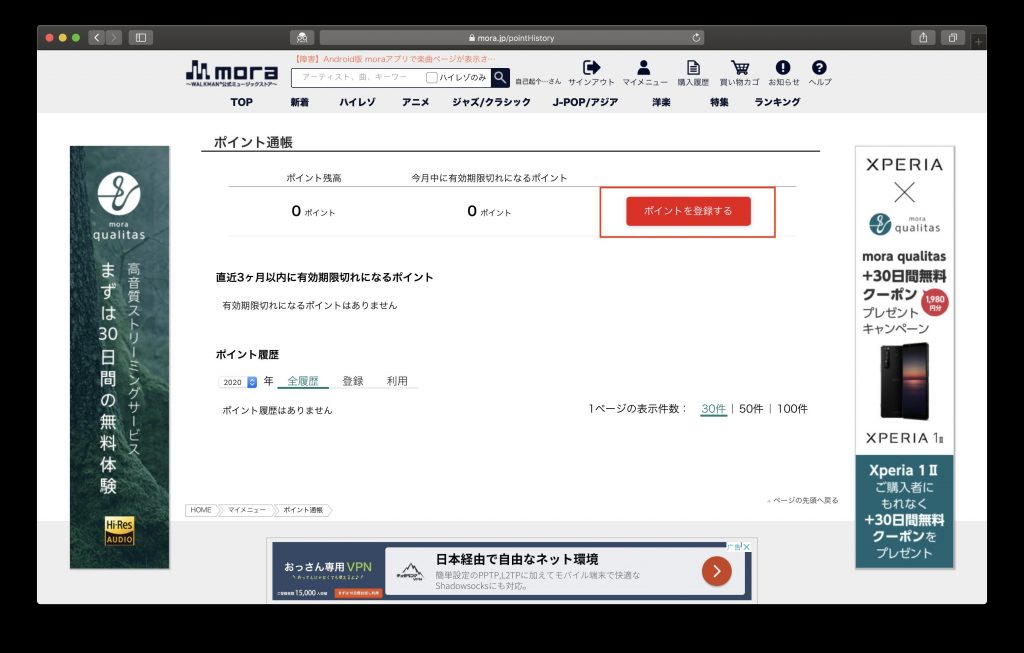Reload the page with refresh icon
The width and height of the screenshot is (1024, 653).
[696, 38]
